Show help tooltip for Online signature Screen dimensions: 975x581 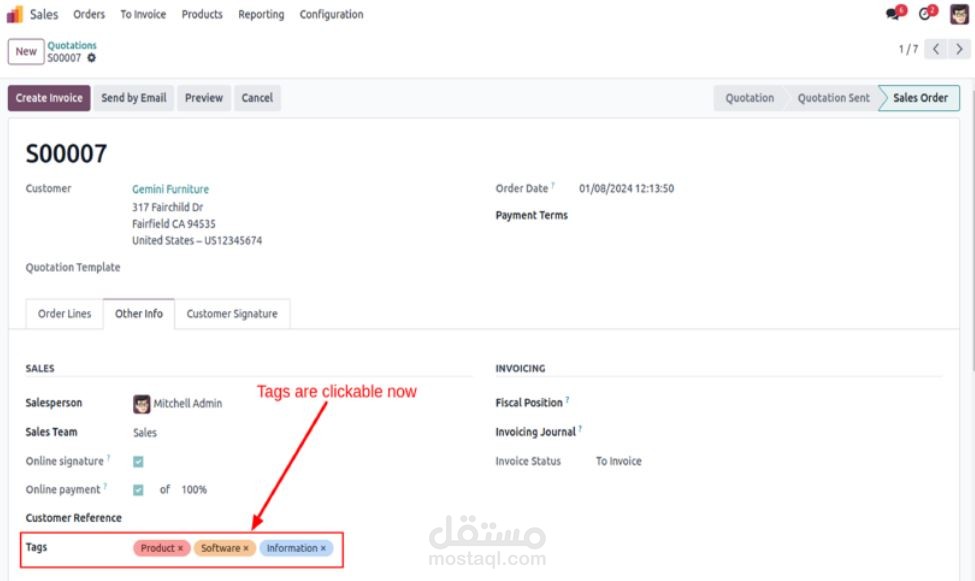click(108, 458)
